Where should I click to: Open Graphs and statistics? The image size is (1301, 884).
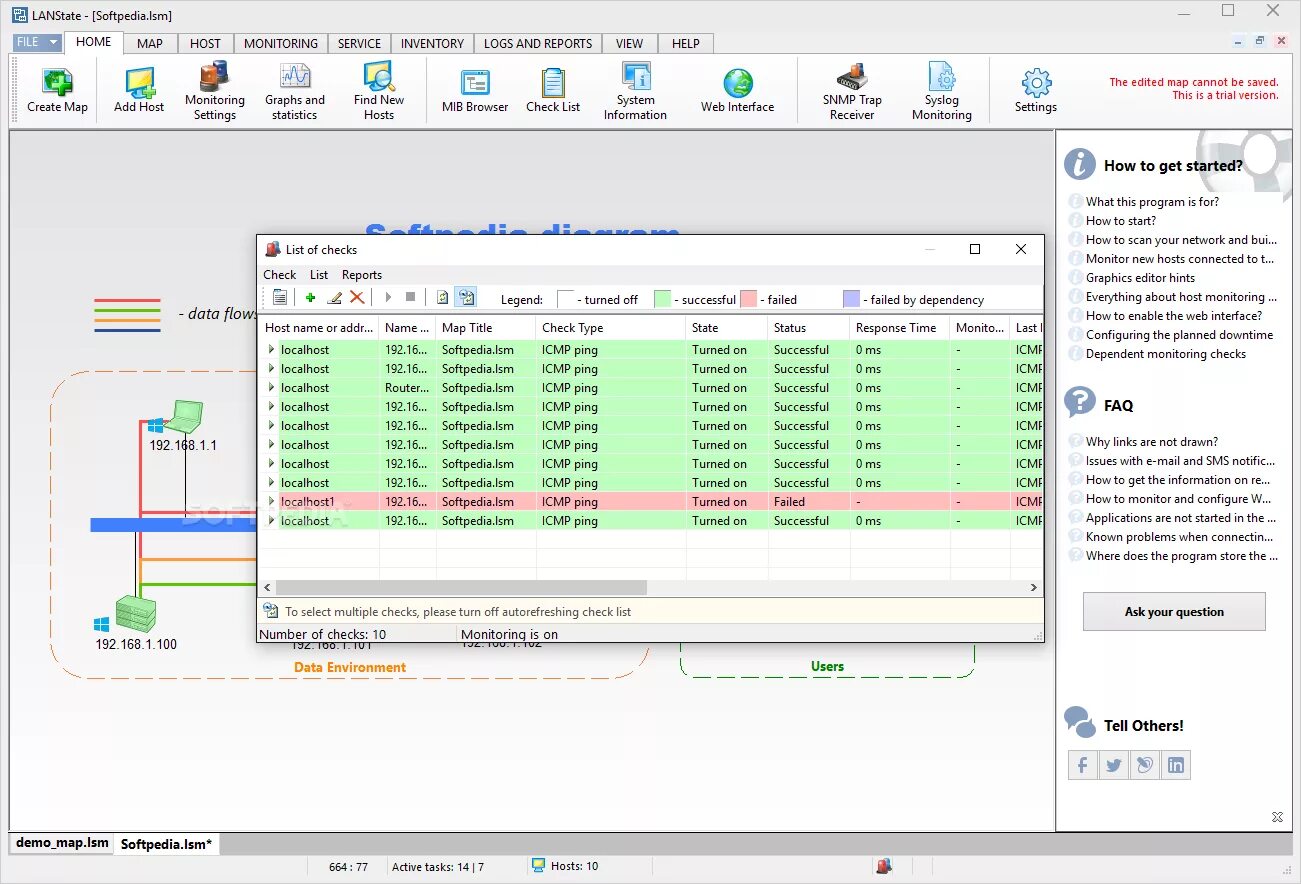tap(295, 77)
